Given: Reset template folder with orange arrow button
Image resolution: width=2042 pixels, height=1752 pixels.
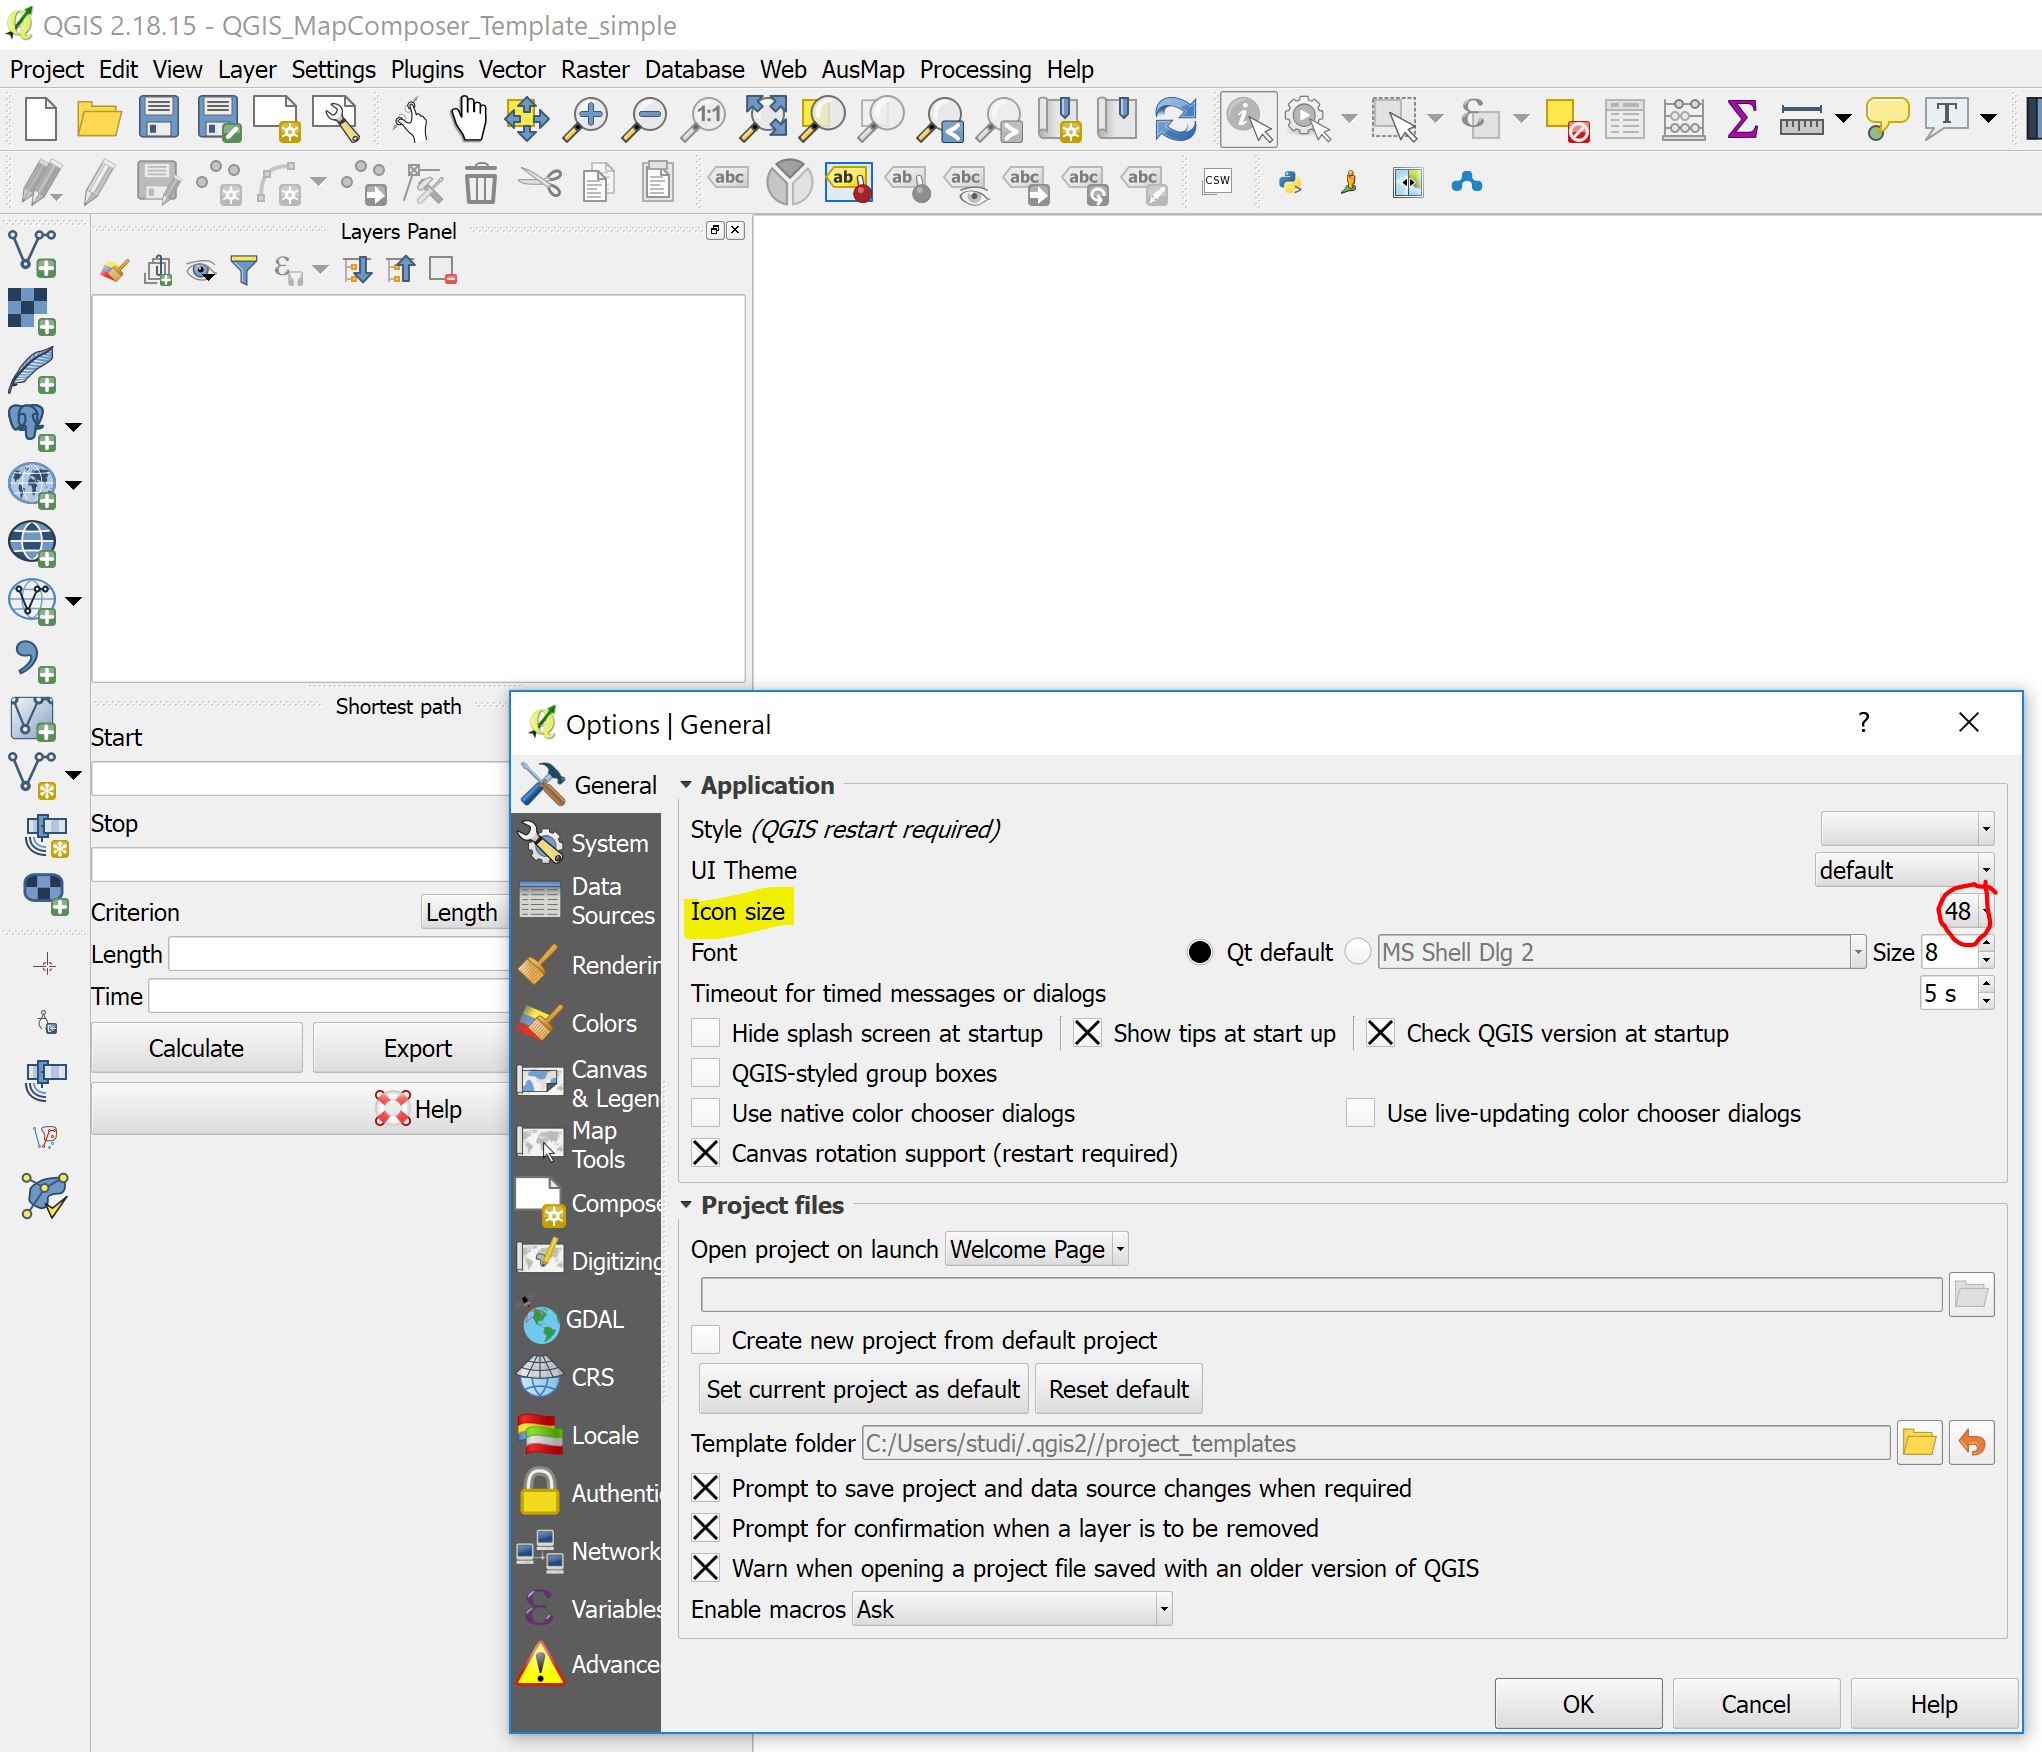Looking at the screenshot, I should (x=1971, y=1443).
